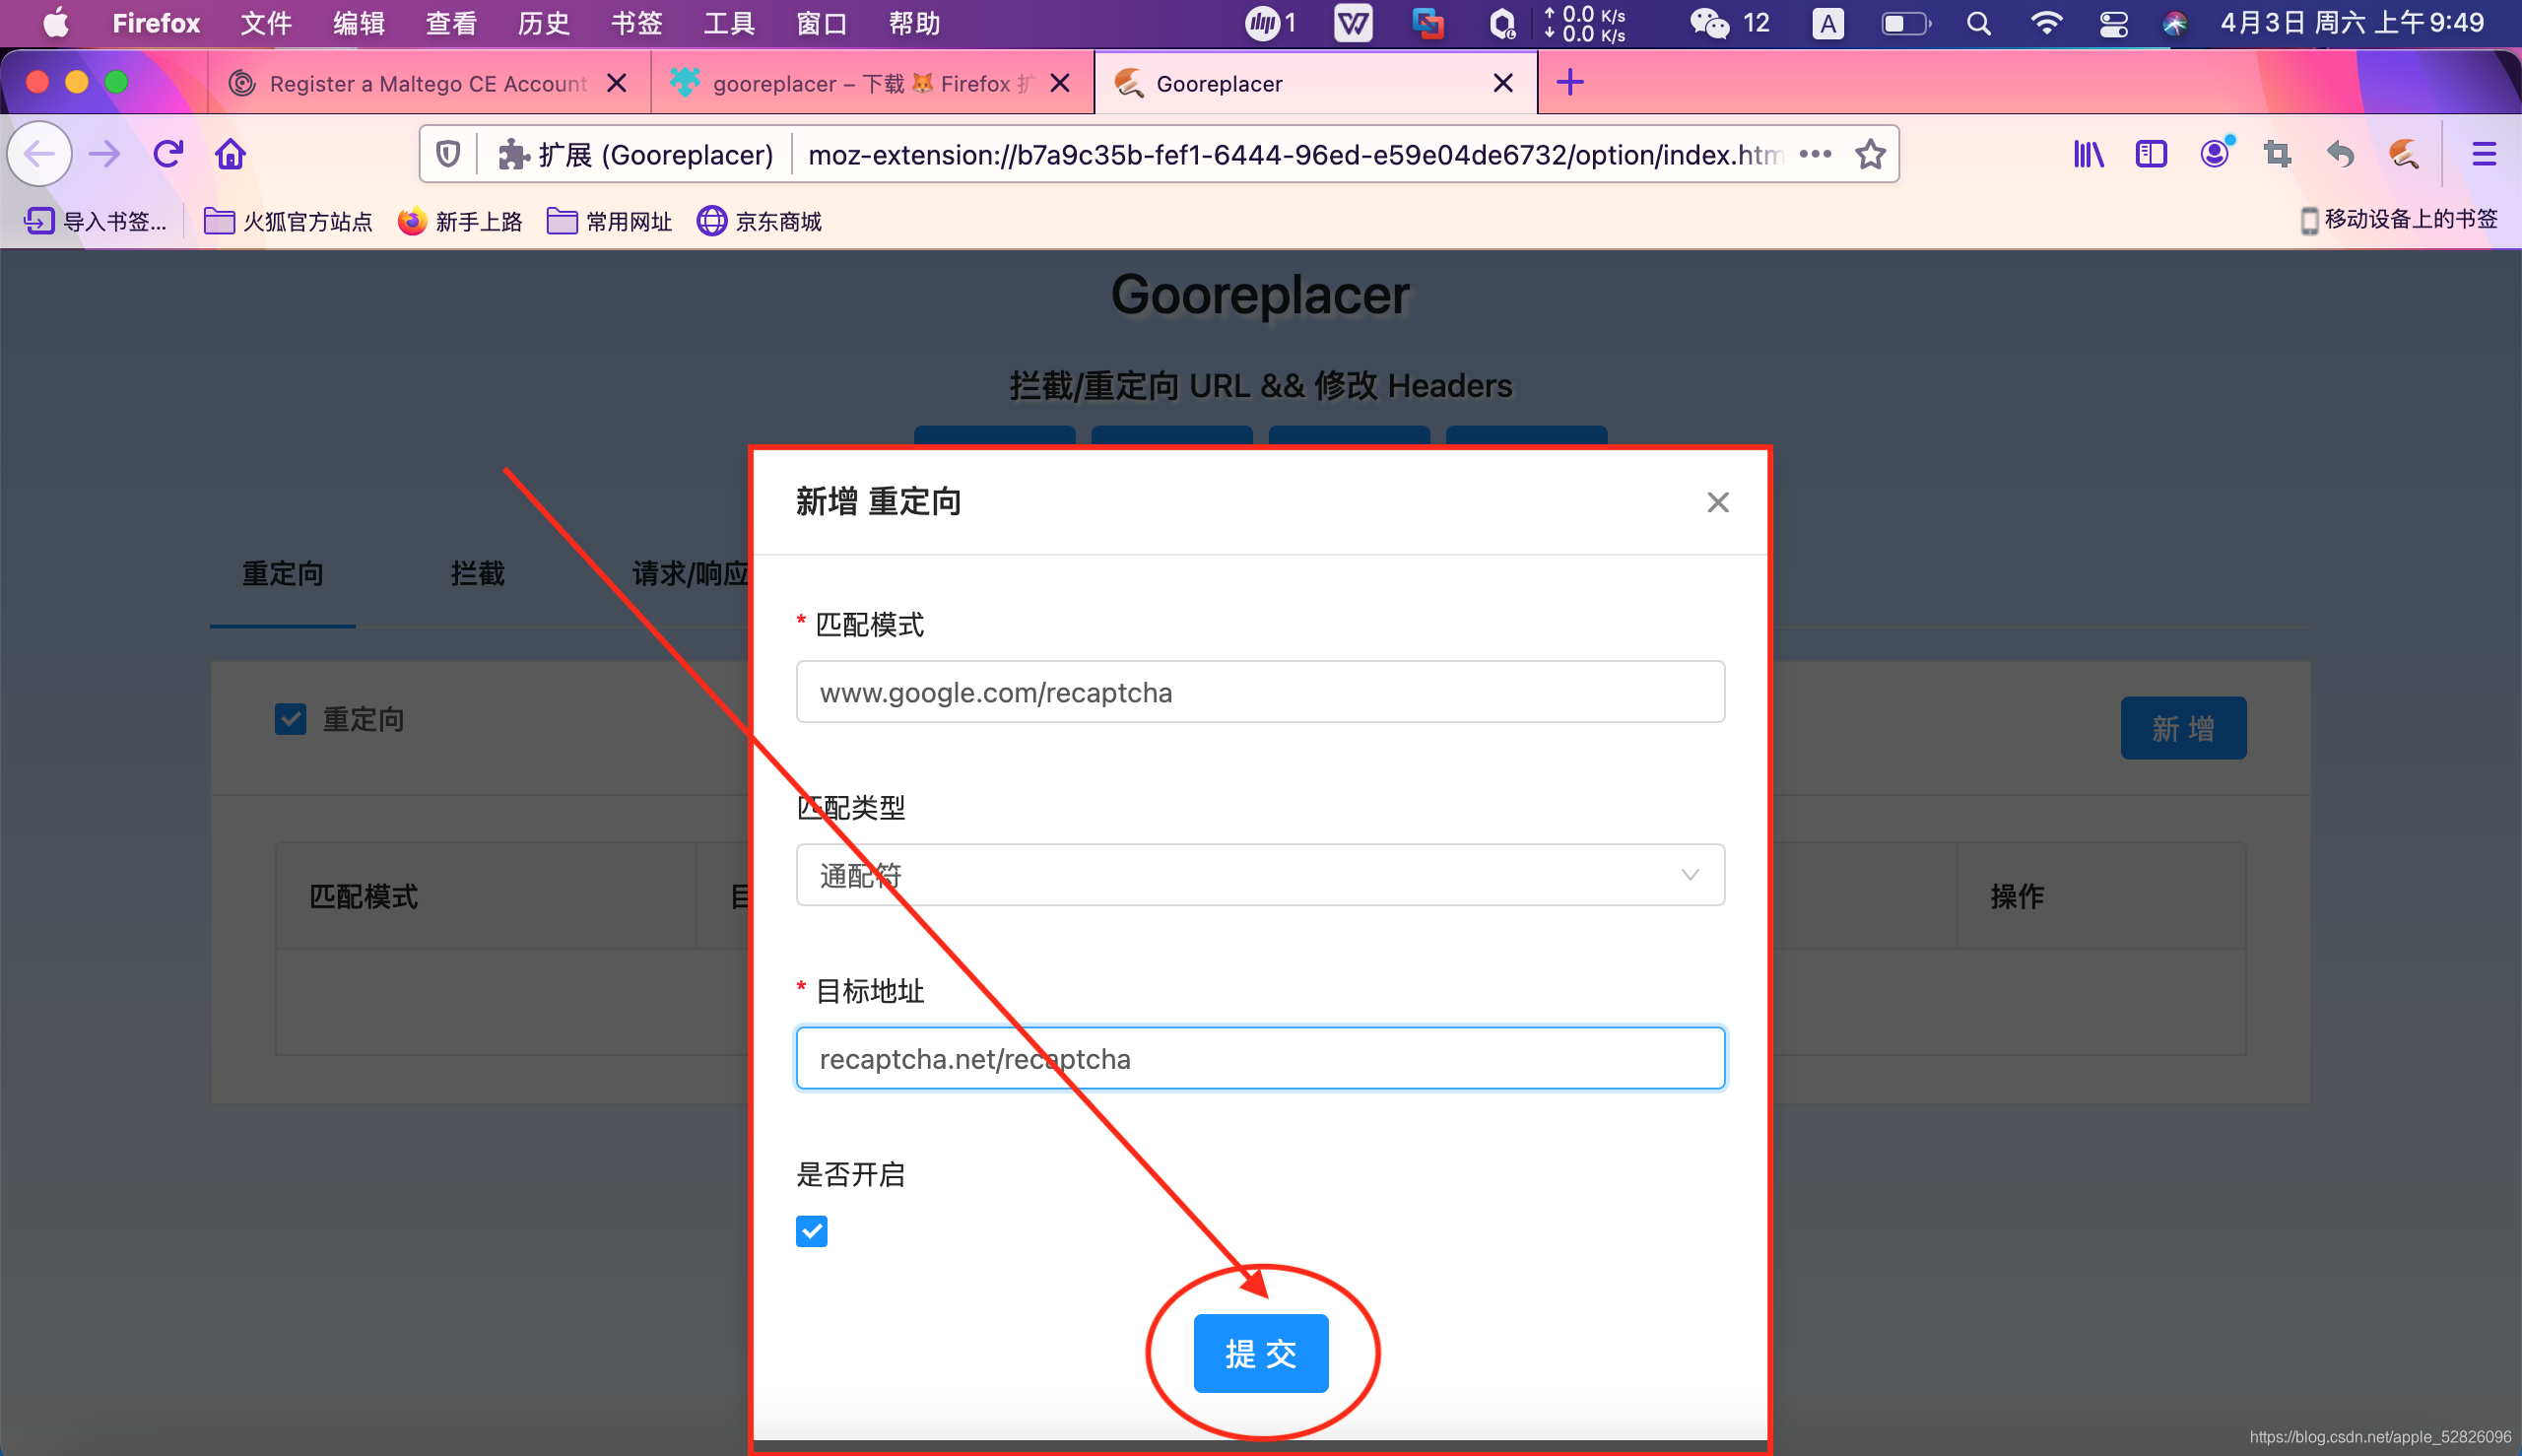Open the 帮助 menu
This screenshot has width=2522, height=1456.
point(915,23)
